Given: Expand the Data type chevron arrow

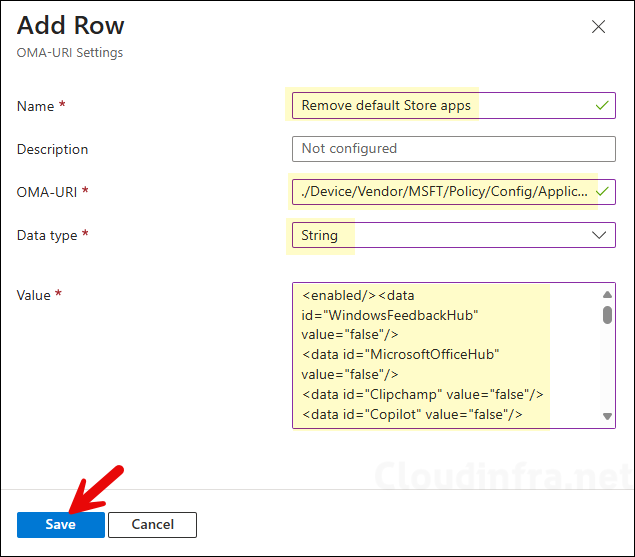Looking at the screenshot, I should click(x=599, y=235).
